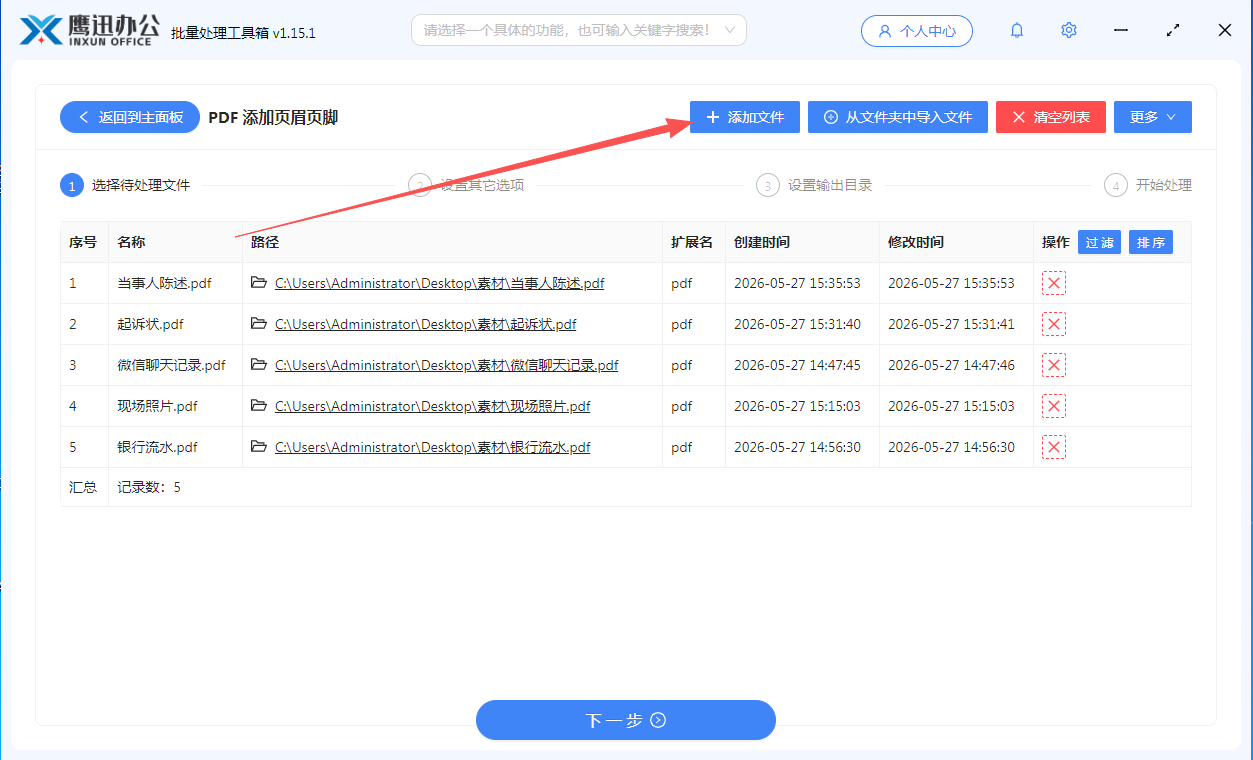Click 清空列表 button
The width and height of the screenshot is (1253, 760).
point(1051,117)
